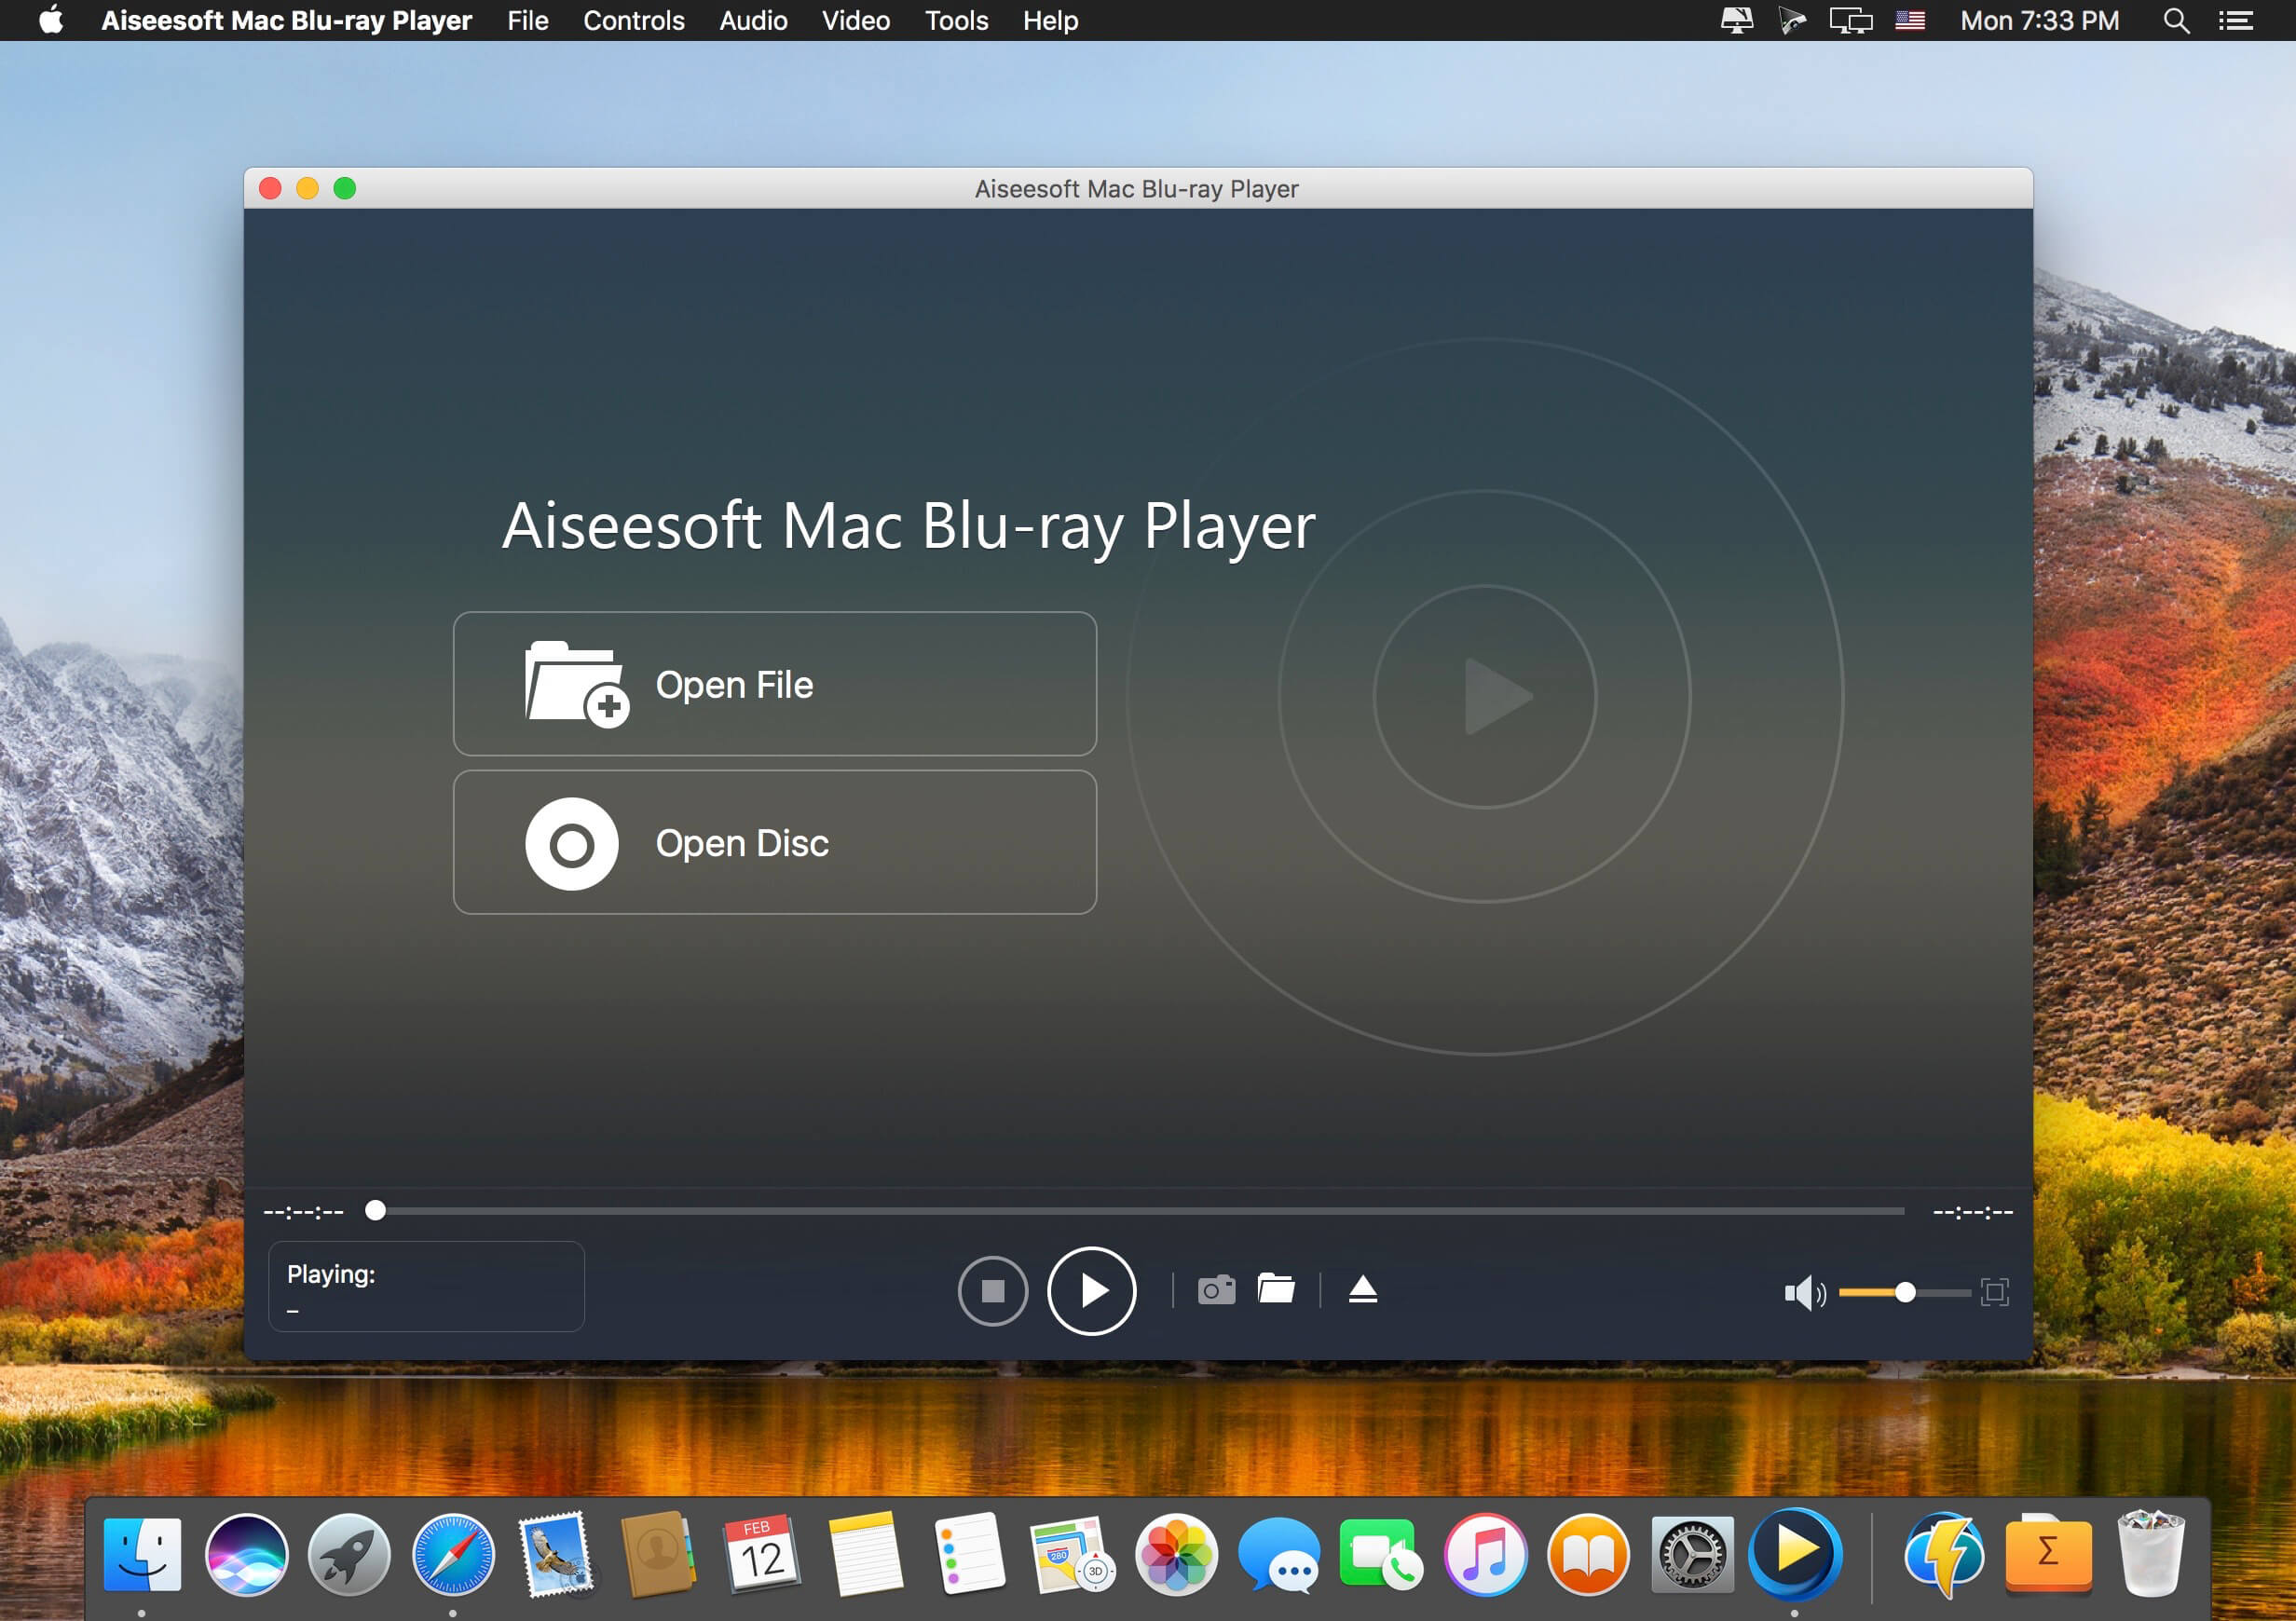
Task: Open a file via the folder icon
Action: 1277,1290
